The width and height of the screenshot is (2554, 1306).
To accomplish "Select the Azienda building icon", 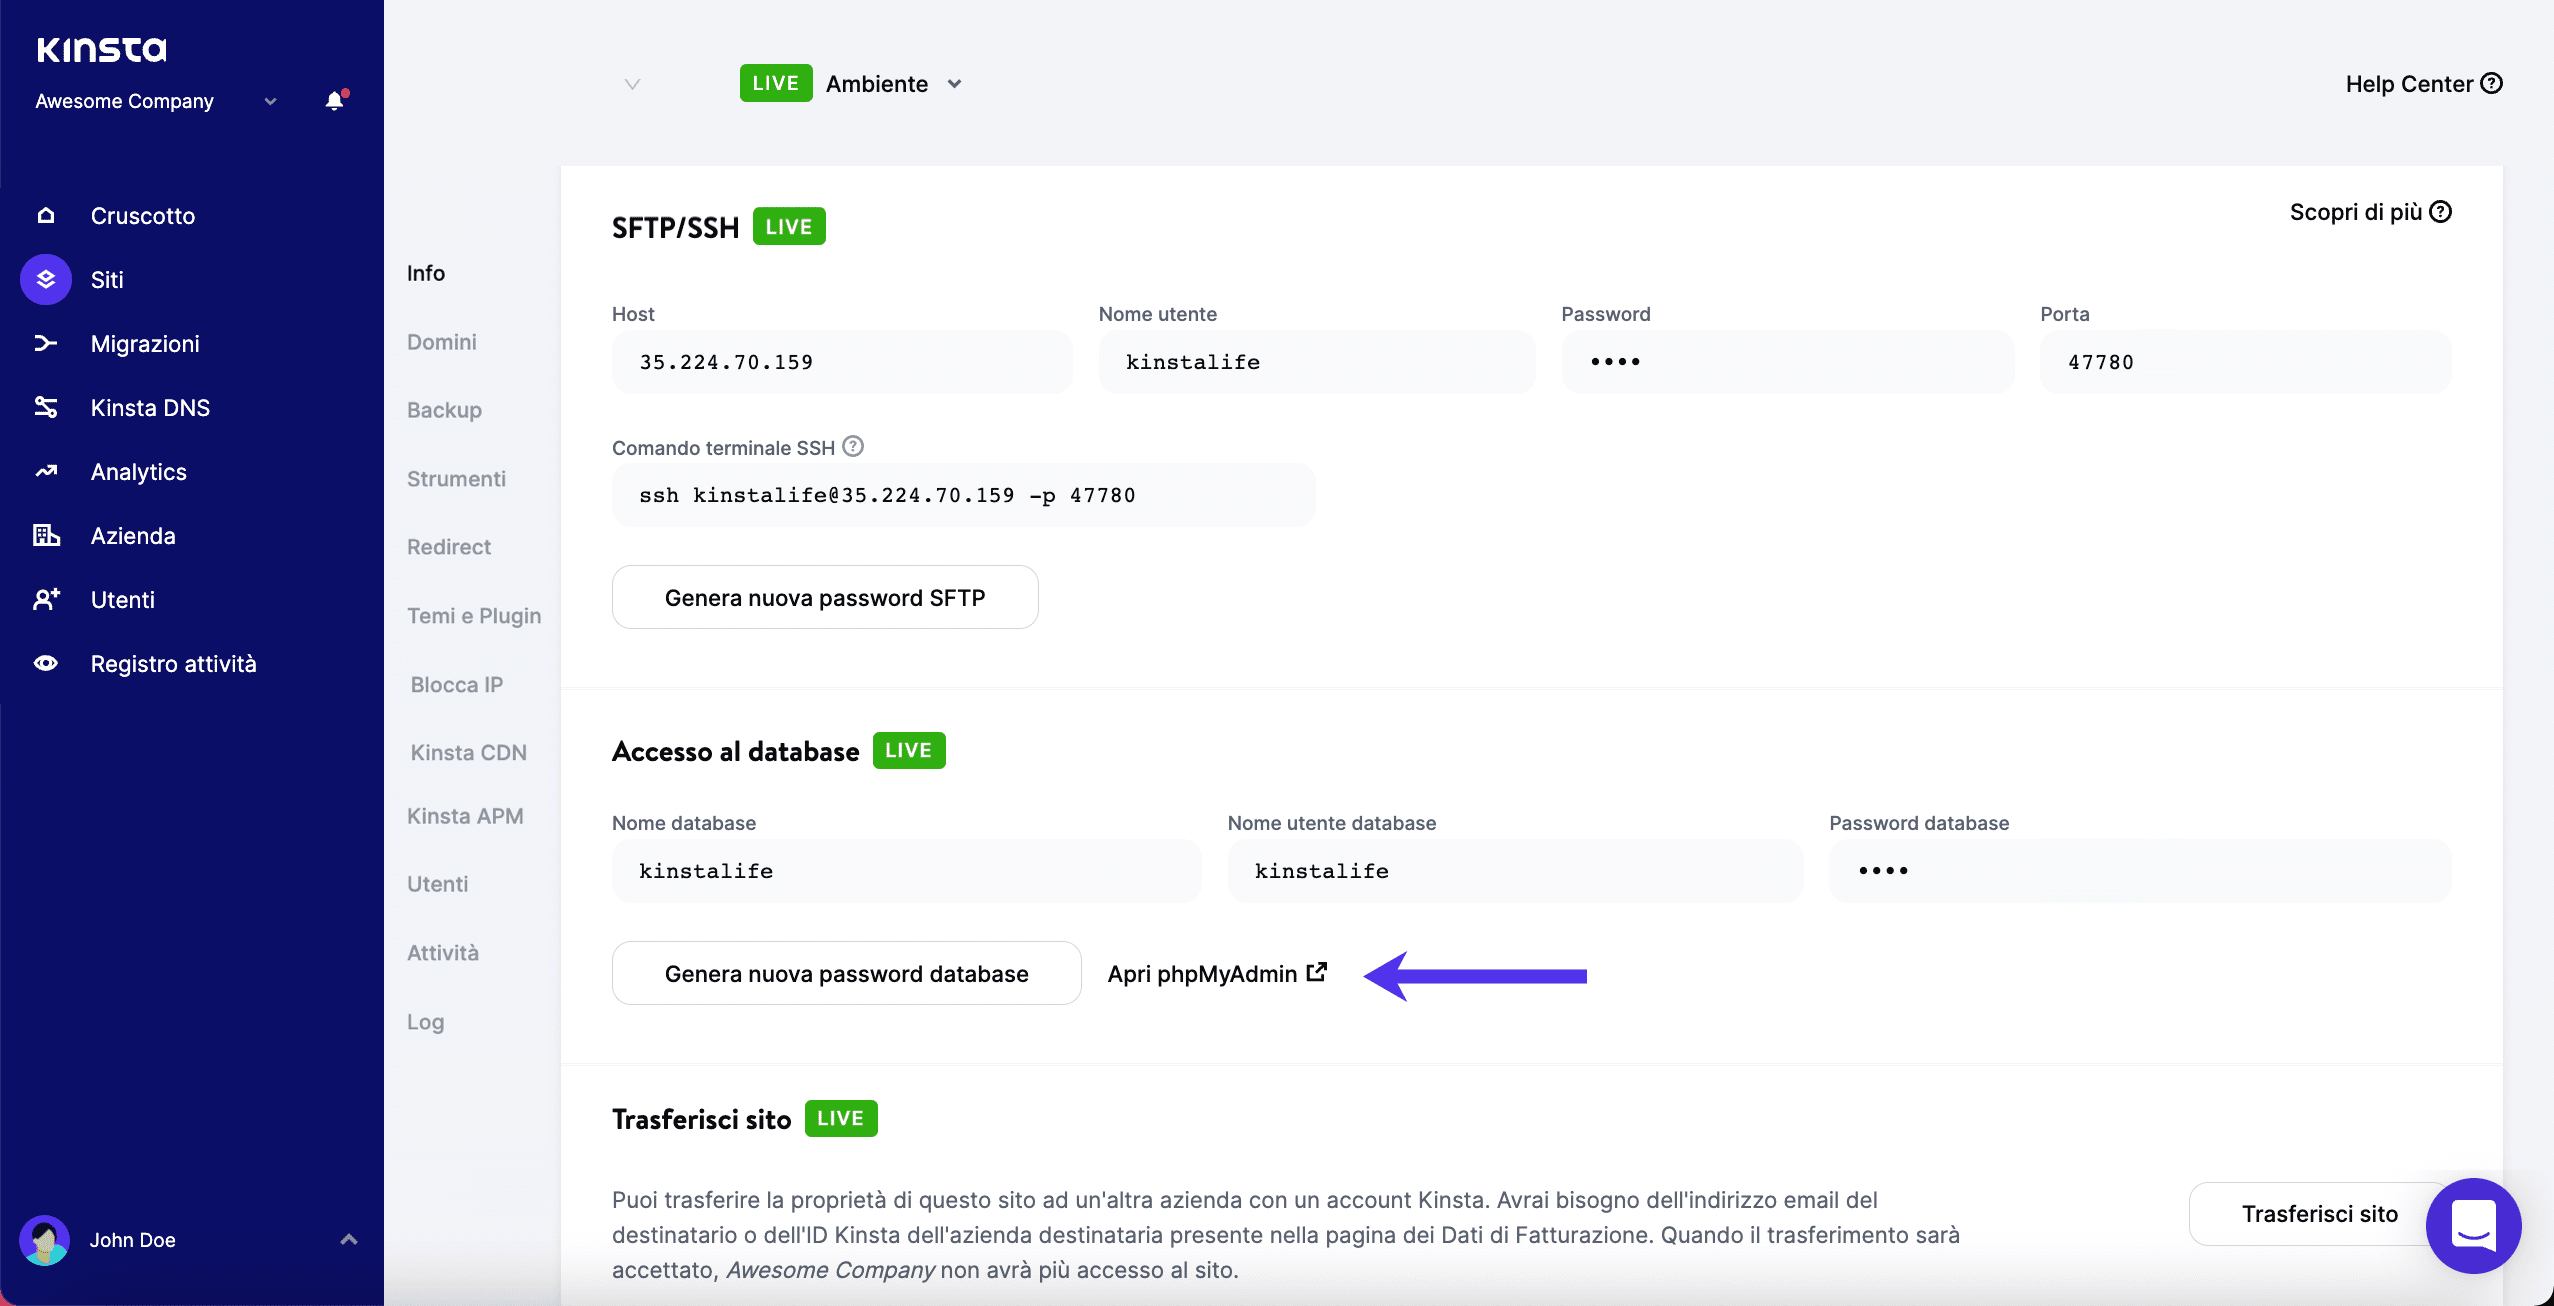I will tap(45, 535).
